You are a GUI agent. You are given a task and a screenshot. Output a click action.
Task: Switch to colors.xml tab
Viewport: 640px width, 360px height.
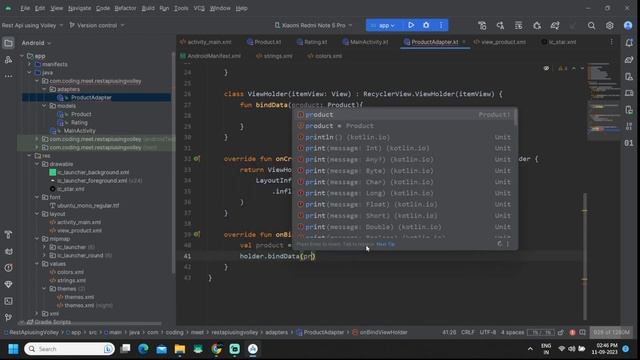[325, 56]
